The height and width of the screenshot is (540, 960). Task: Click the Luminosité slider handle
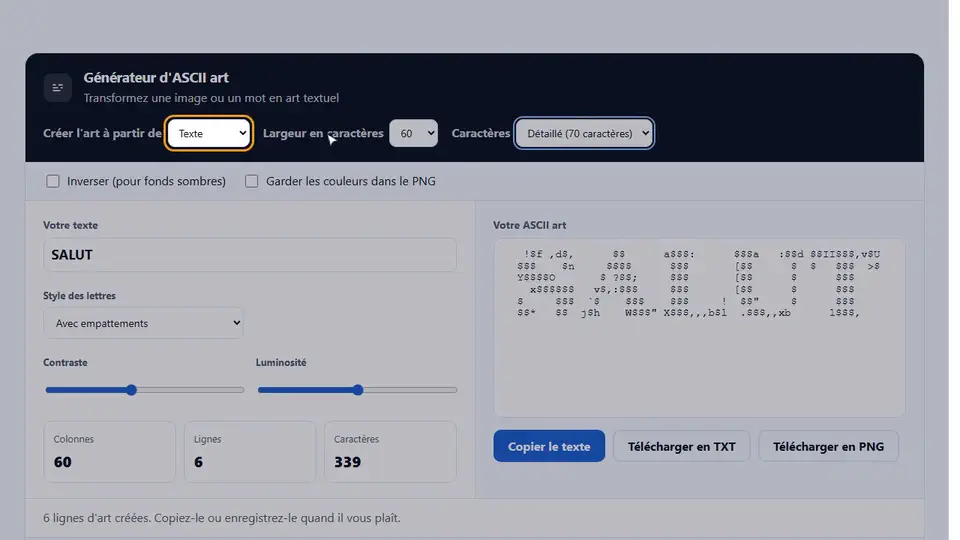pos(358,390)
